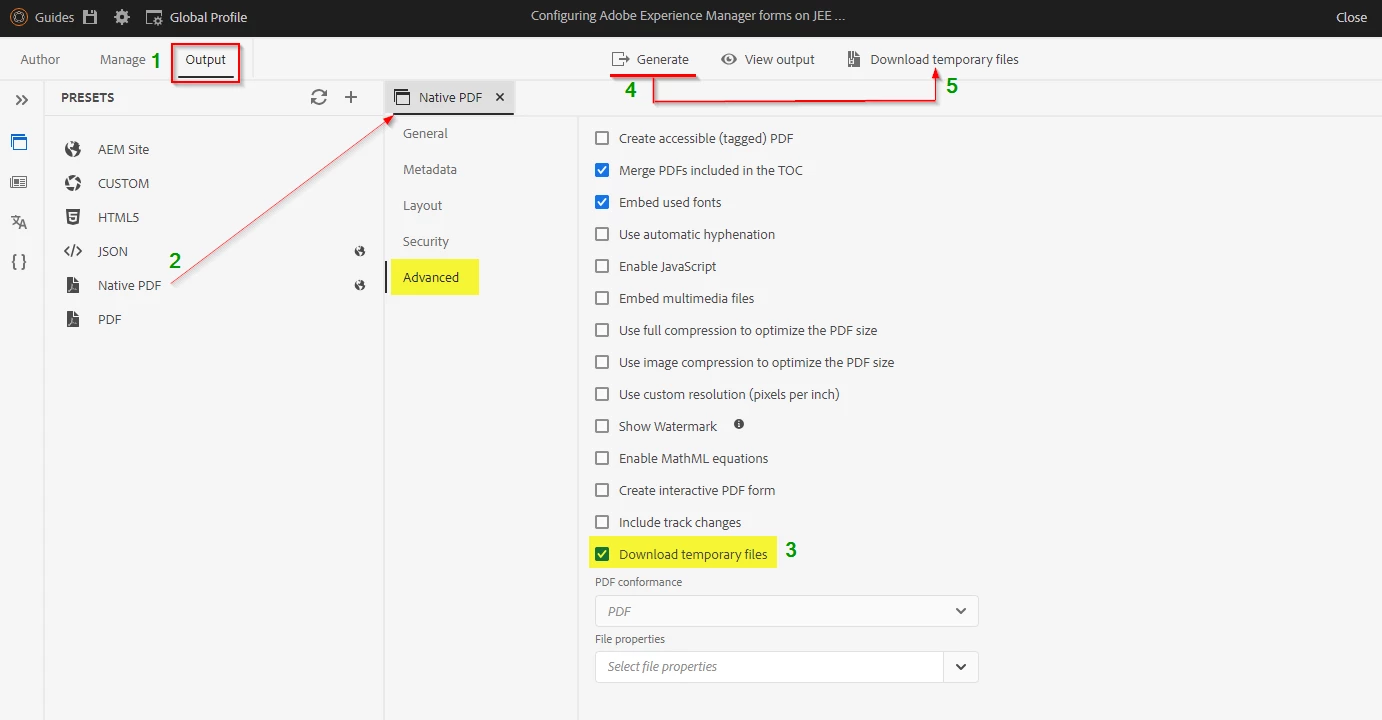Open the Layout settings section
1382x720 pixels.
[x=423, y=205]
